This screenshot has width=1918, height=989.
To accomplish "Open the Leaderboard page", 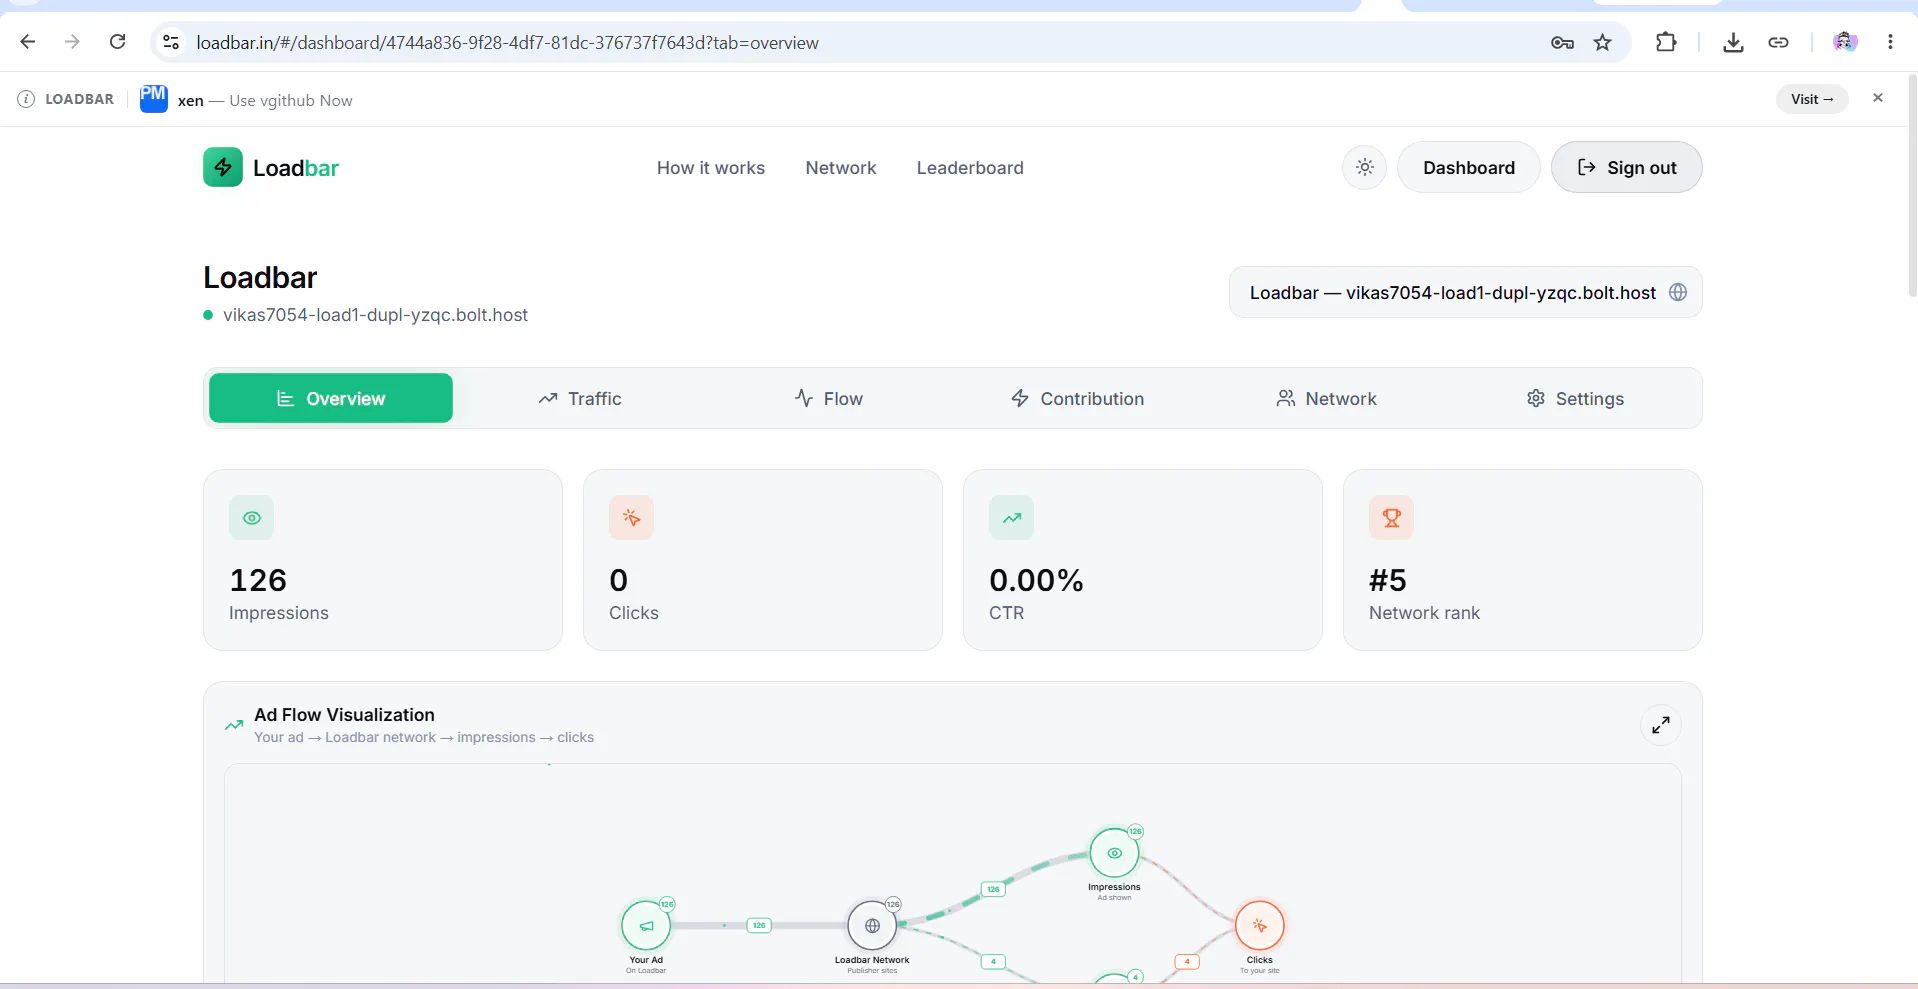I will [970, 168].
